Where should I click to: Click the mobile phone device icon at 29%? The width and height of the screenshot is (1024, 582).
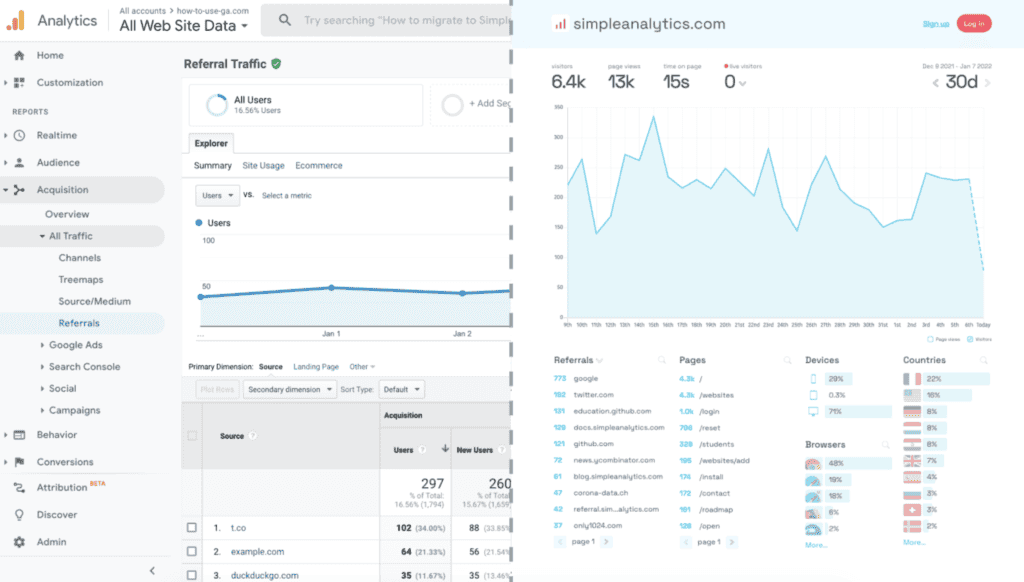(813, 379)
